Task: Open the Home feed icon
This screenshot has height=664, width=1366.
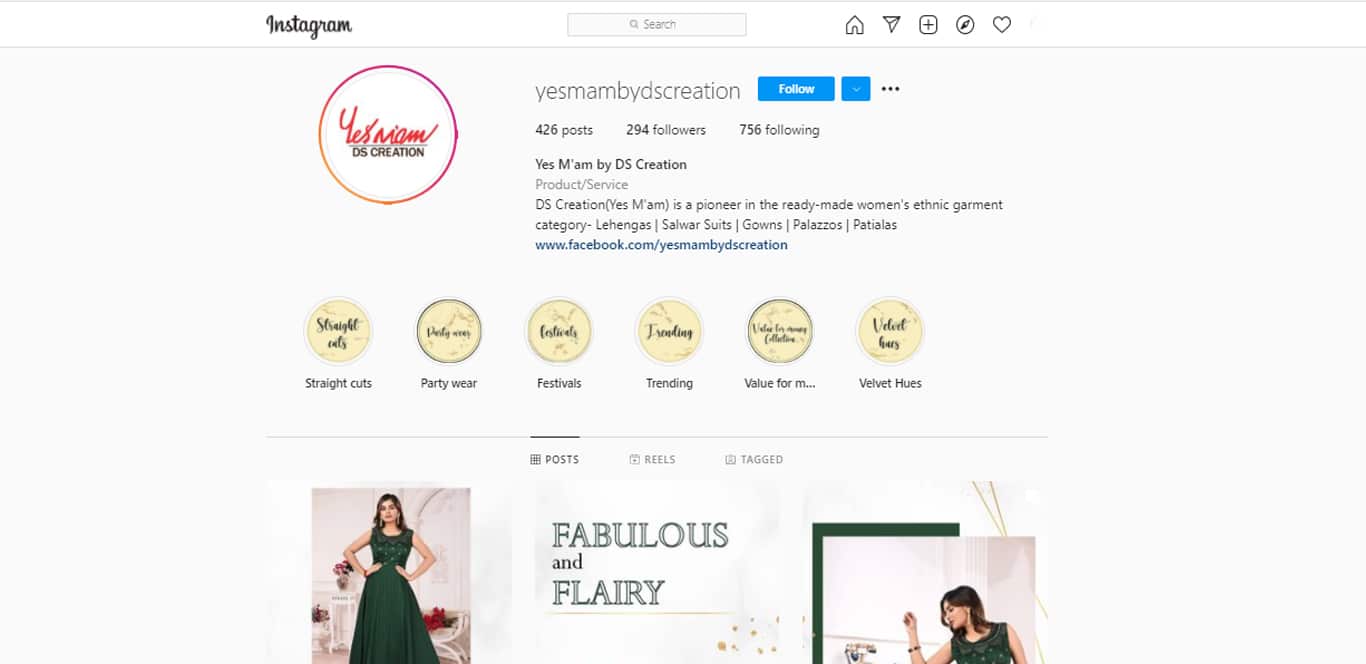Action: point(854,25)
